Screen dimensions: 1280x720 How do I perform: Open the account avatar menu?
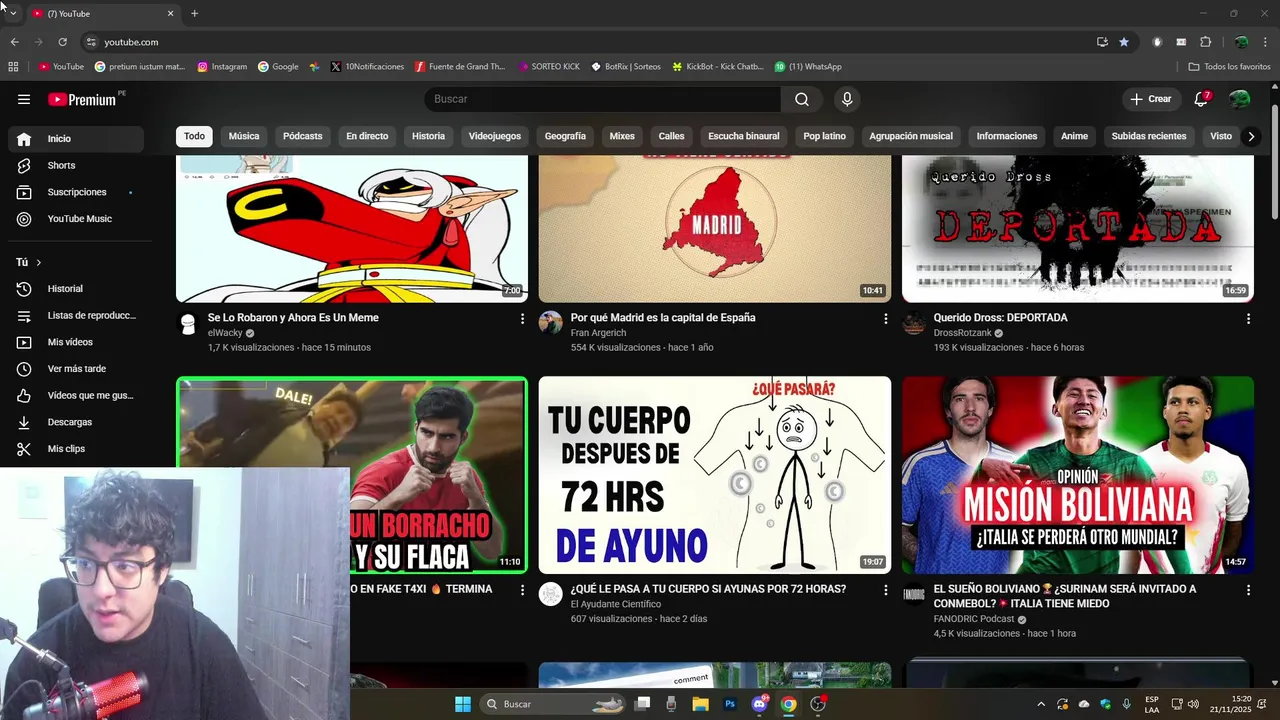(1239, 99)
